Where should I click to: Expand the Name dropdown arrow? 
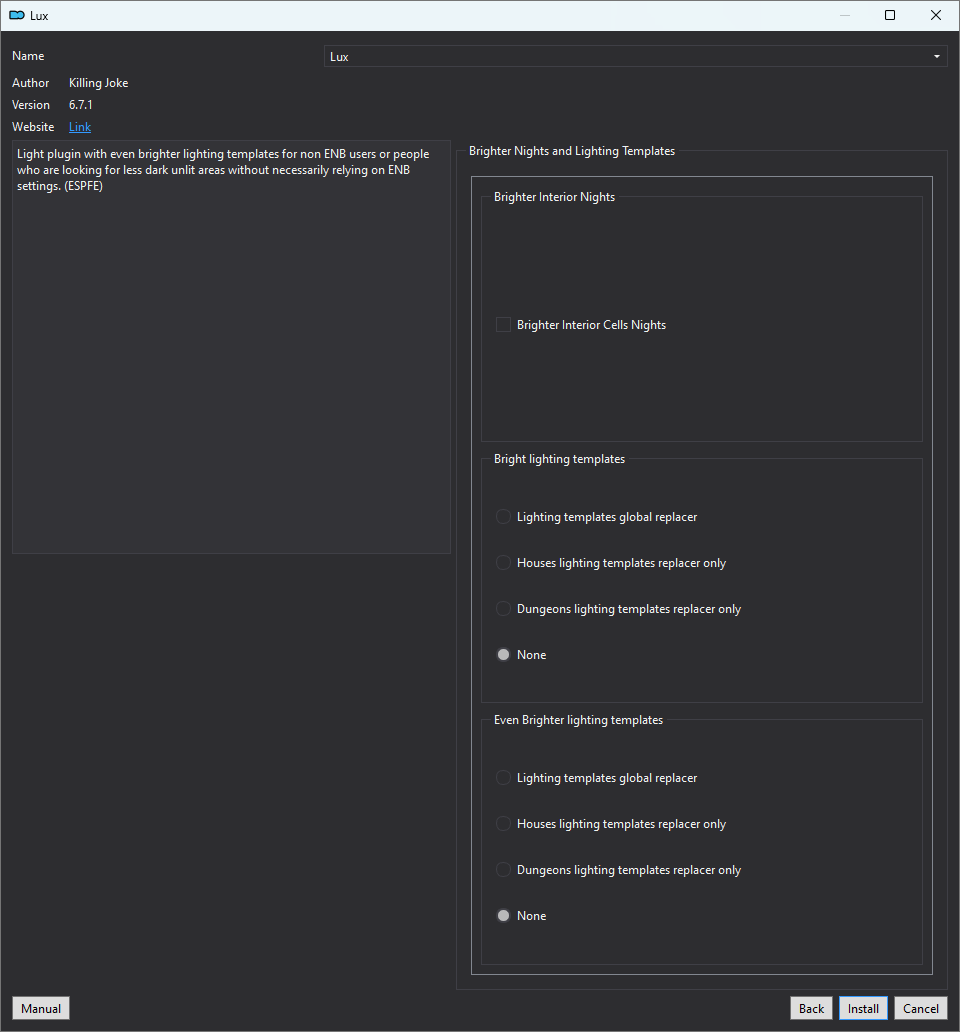click(936, 57)
